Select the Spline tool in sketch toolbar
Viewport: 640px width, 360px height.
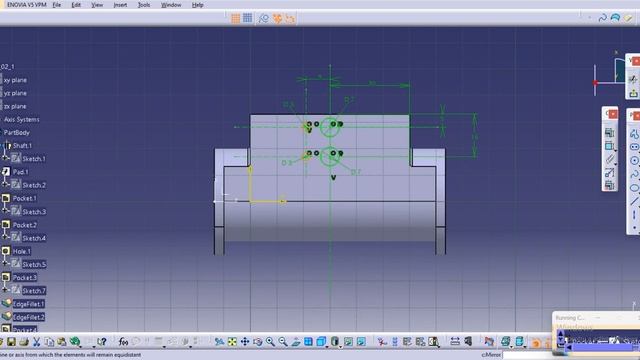[x=634, y=174]
